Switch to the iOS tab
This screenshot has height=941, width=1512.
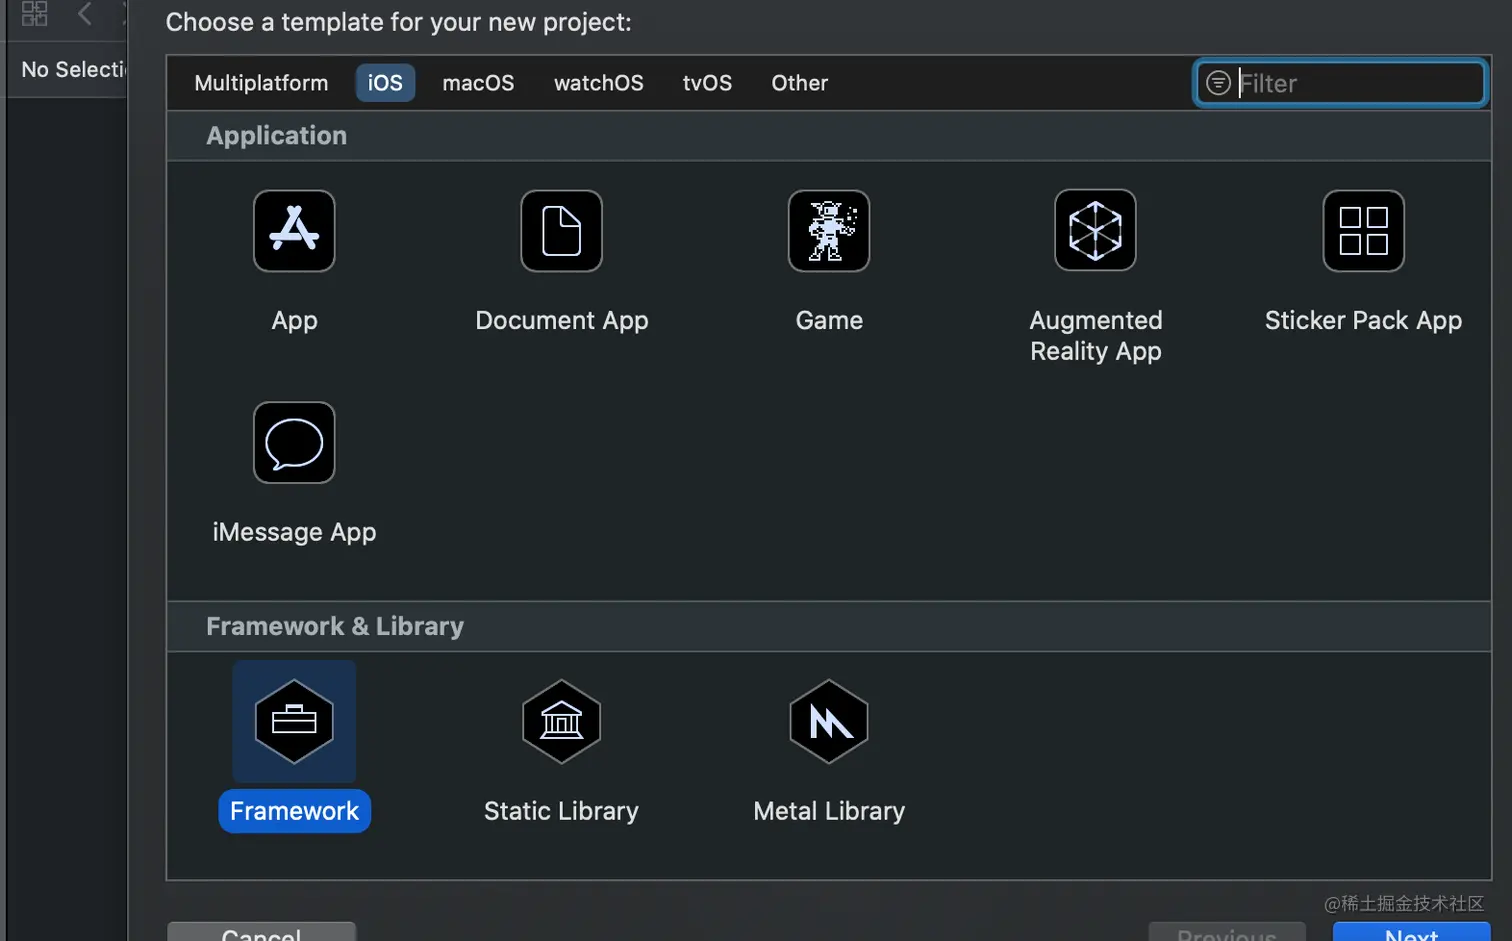pyautogui.click(x=385, y=83)
